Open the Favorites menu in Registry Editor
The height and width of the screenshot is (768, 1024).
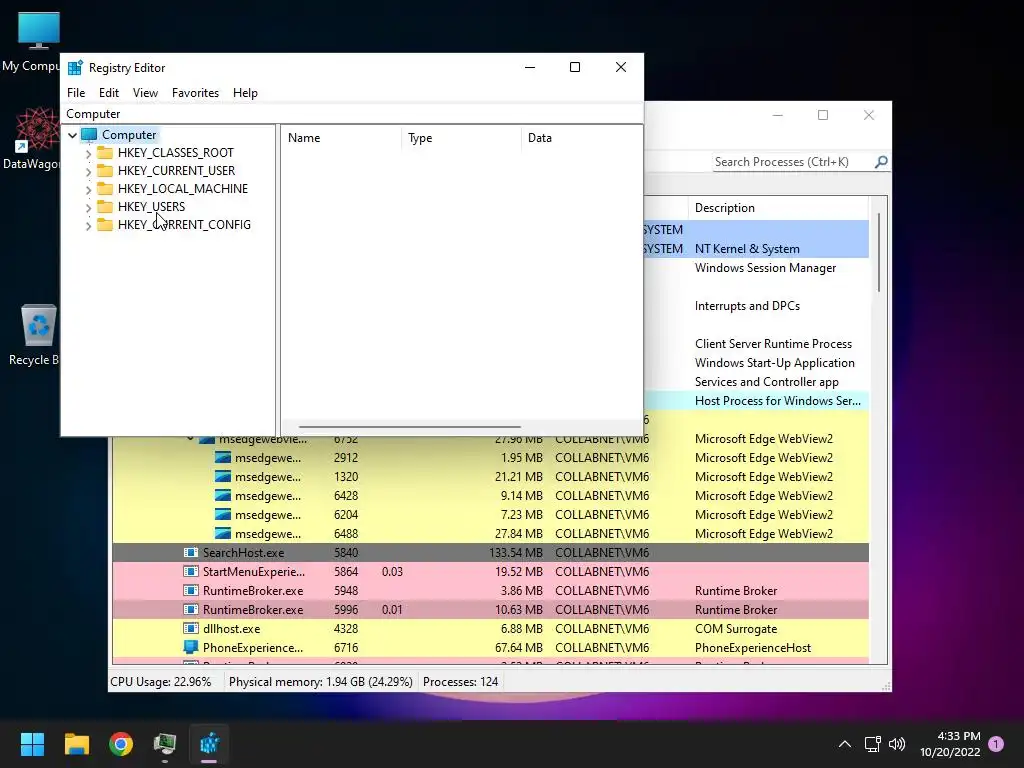coord(195,93)
